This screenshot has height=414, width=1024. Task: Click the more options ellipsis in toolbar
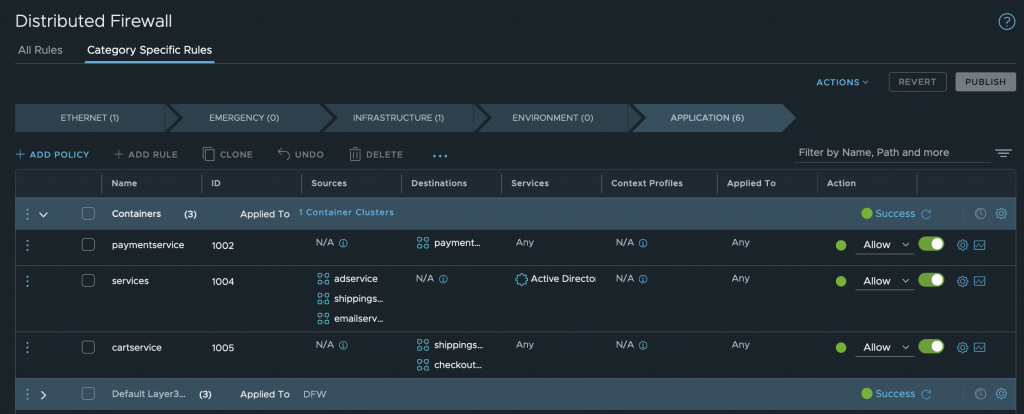tap(440, 155)
